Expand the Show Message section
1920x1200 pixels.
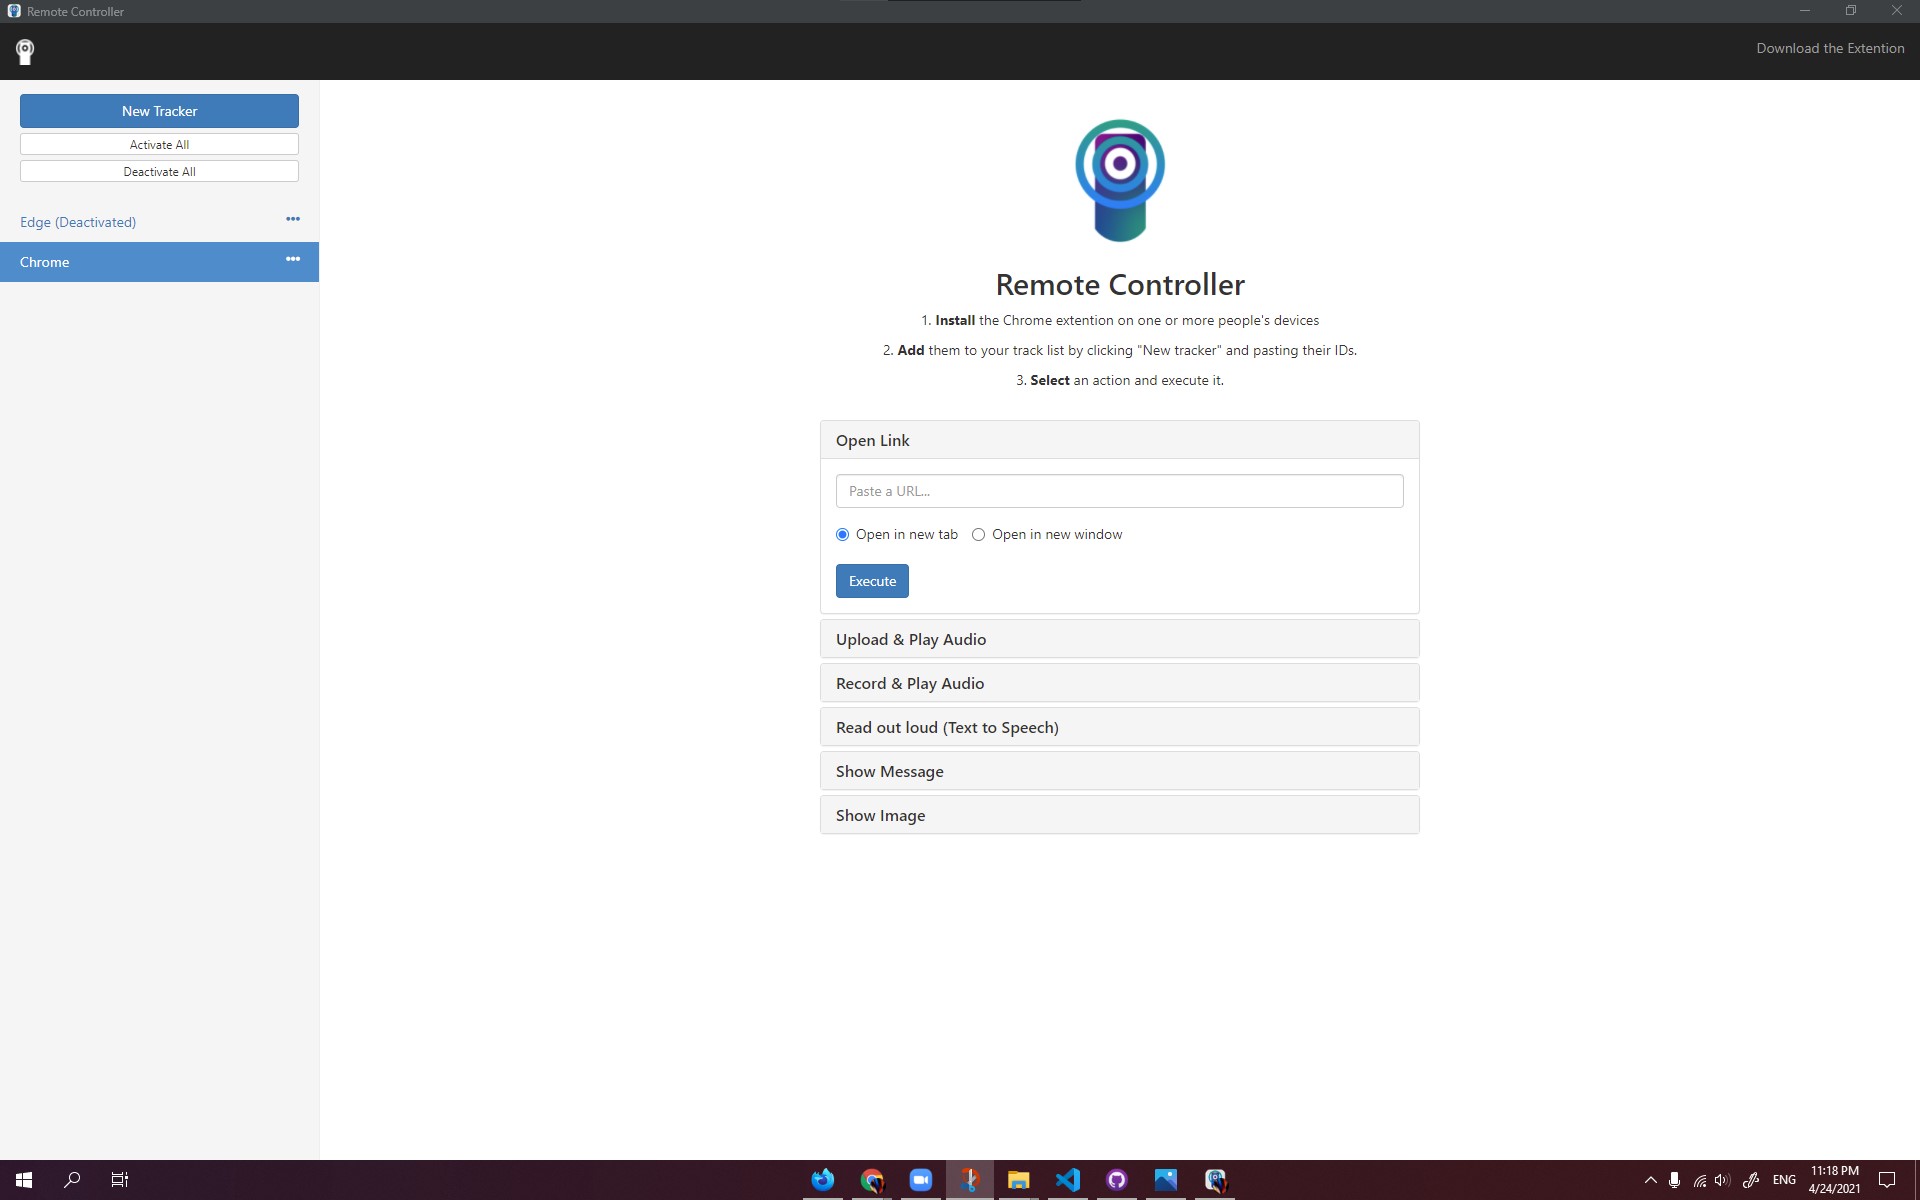click(x=1119, y=771)
